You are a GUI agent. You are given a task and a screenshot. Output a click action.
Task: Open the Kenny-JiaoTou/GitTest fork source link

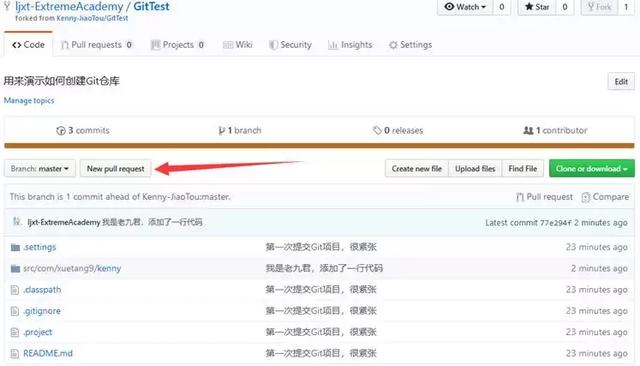pos(92,18)
